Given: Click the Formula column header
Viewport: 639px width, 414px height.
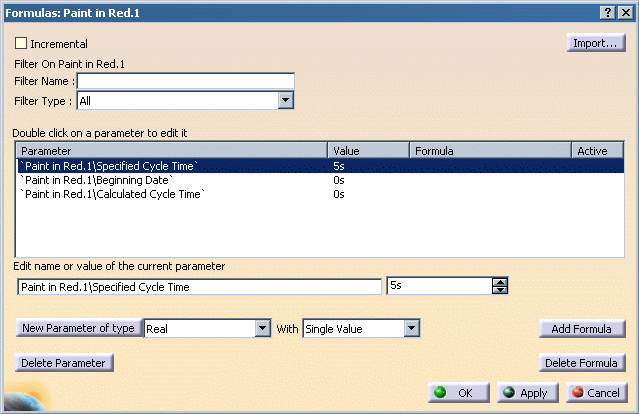Looking at the screenshot, I should (x=489, y=151).
